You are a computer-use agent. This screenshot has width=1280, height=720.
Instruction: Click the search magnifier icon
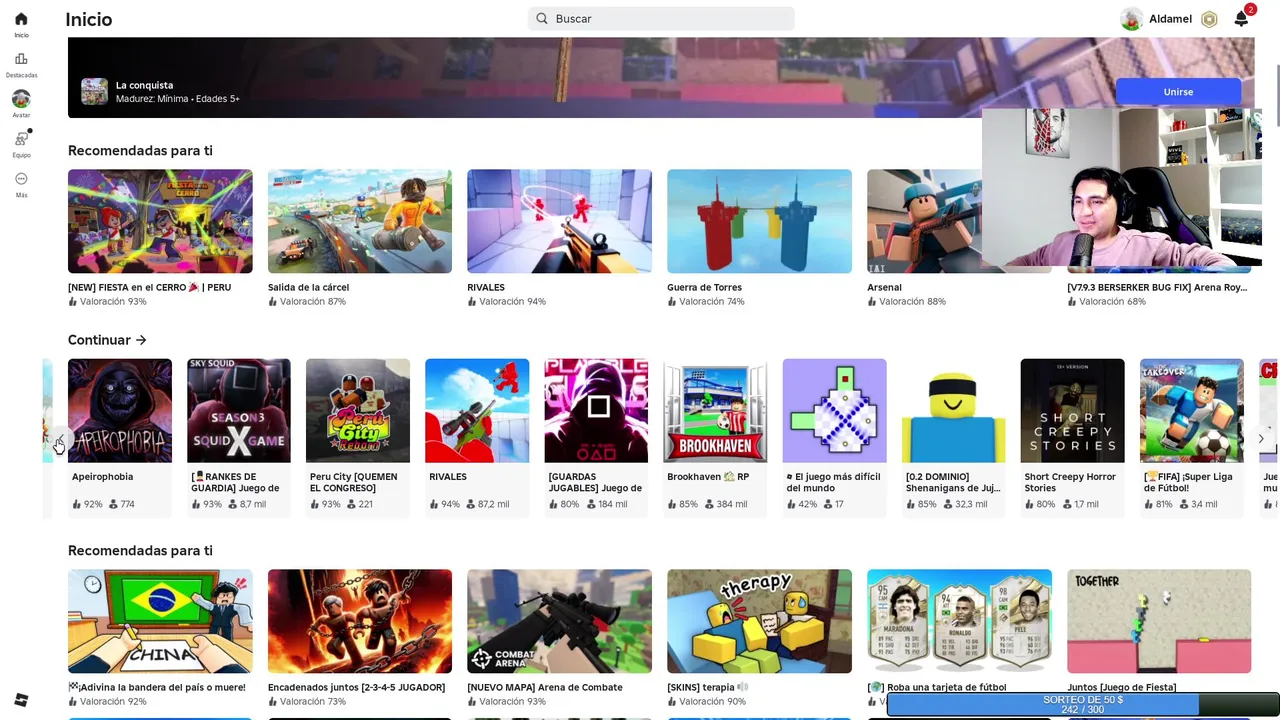coord(542,18)
